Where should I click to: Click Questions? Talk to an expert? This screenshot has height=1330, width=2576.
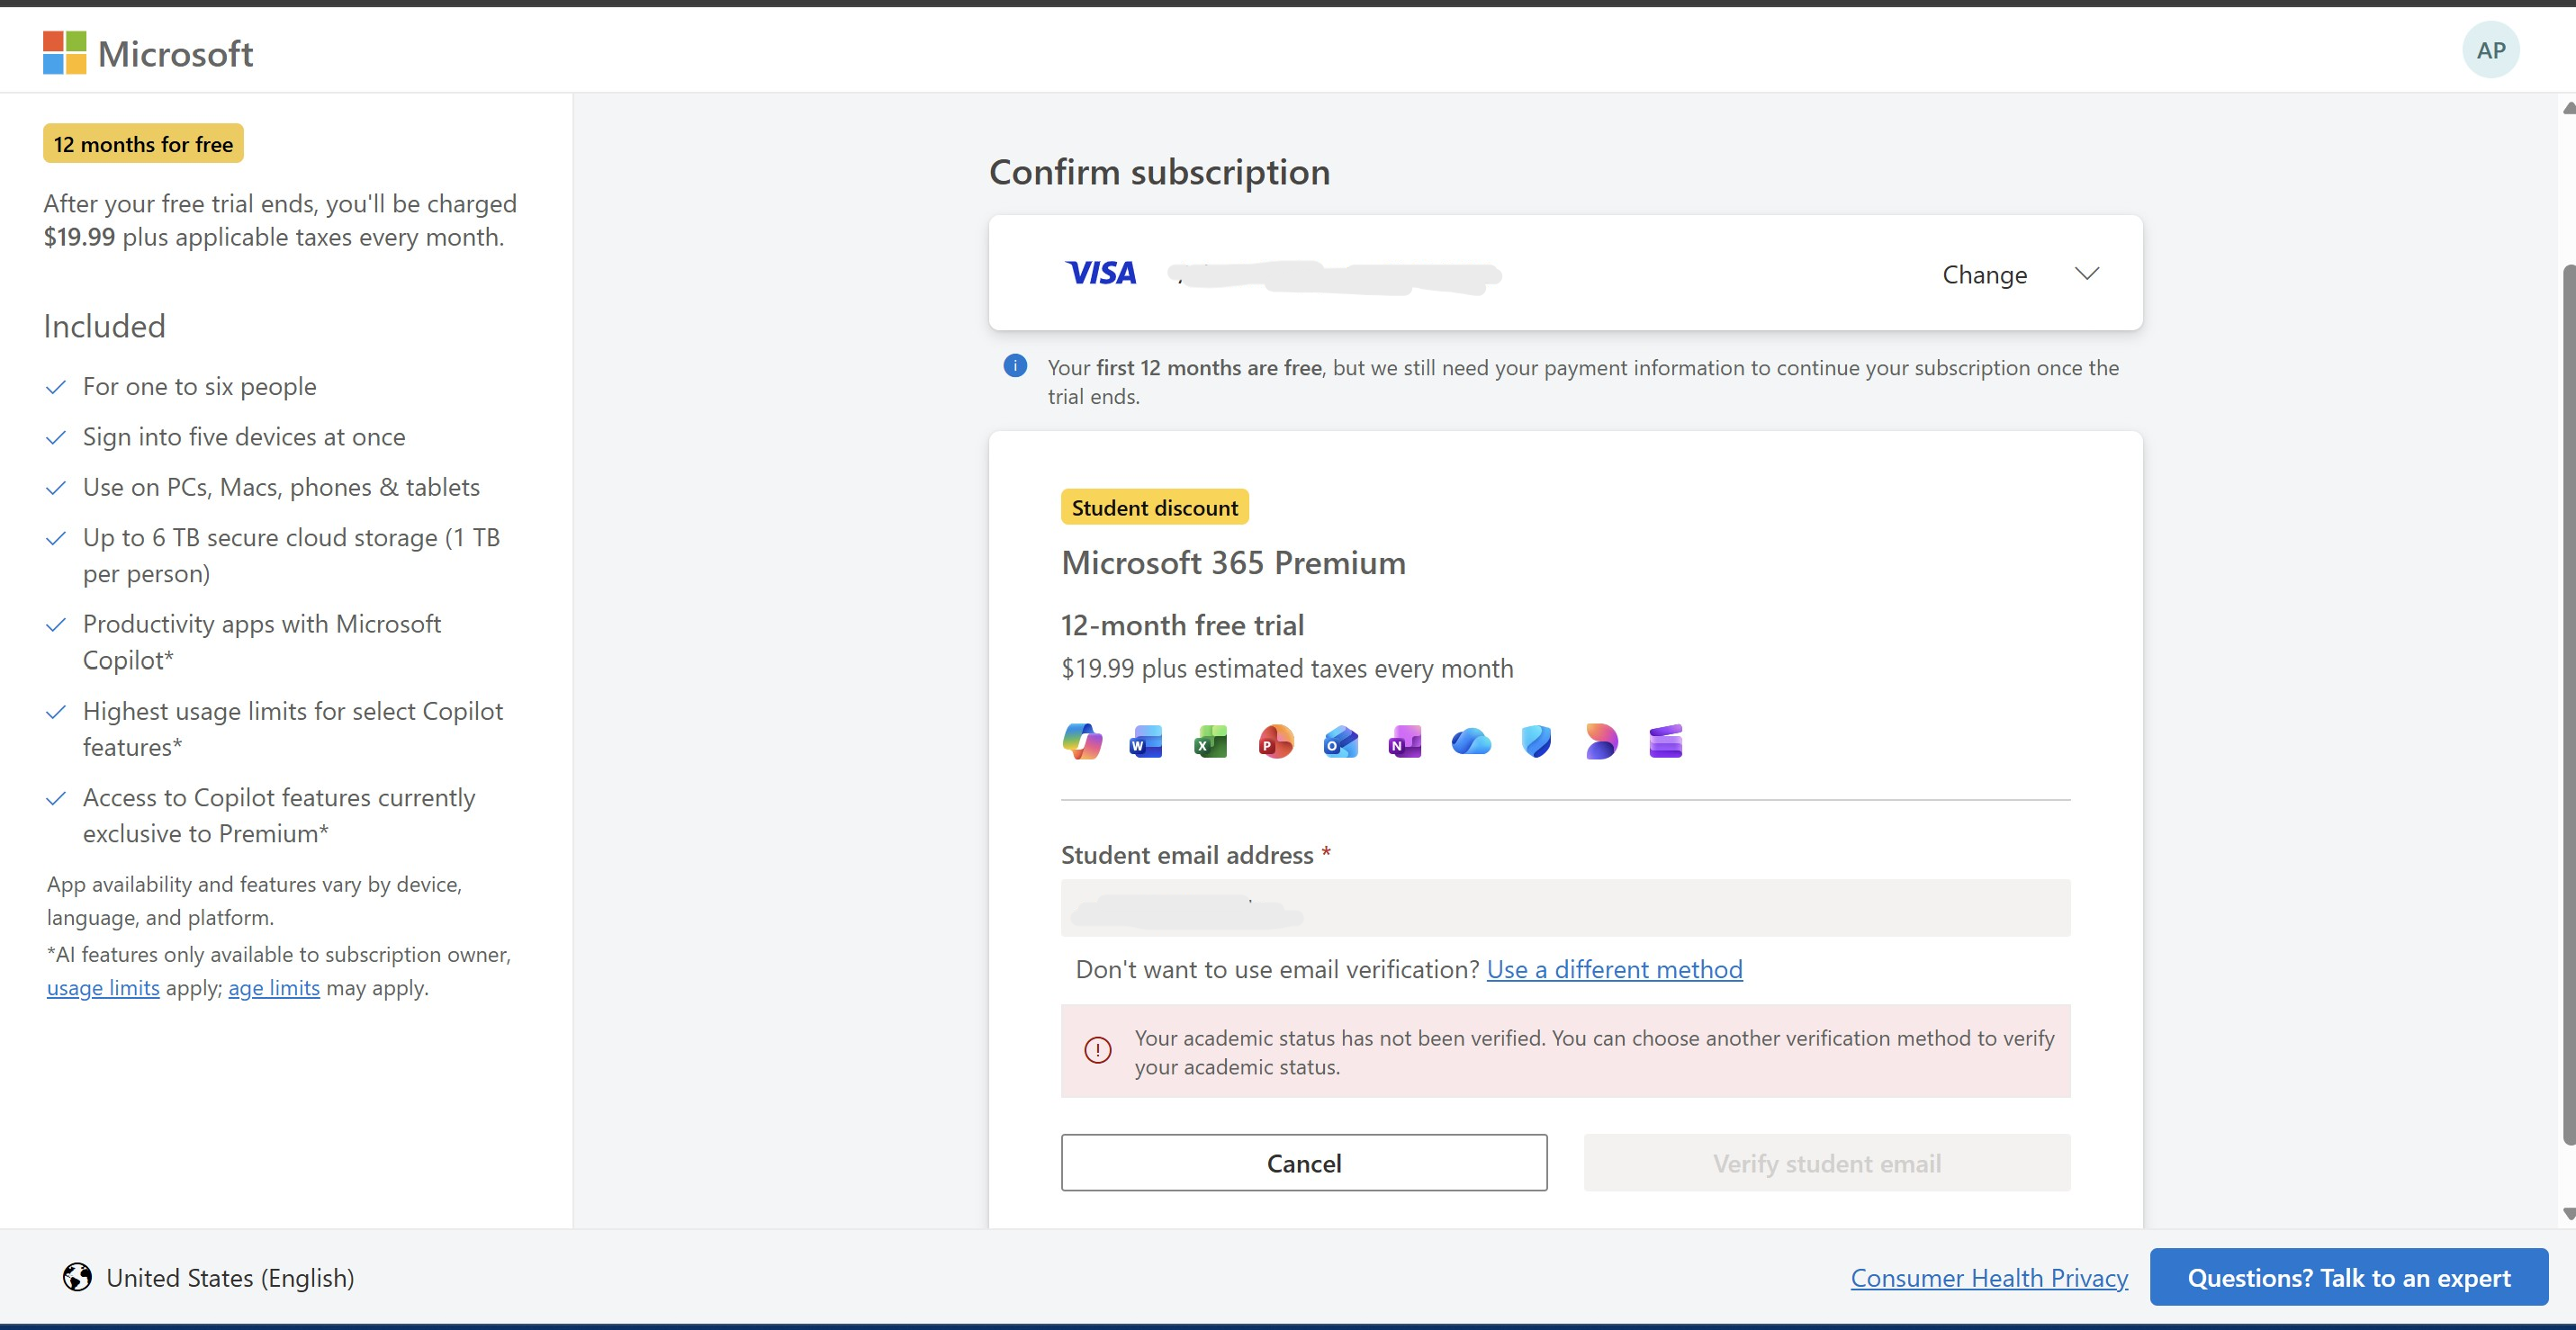(x=2348, y=1278)
